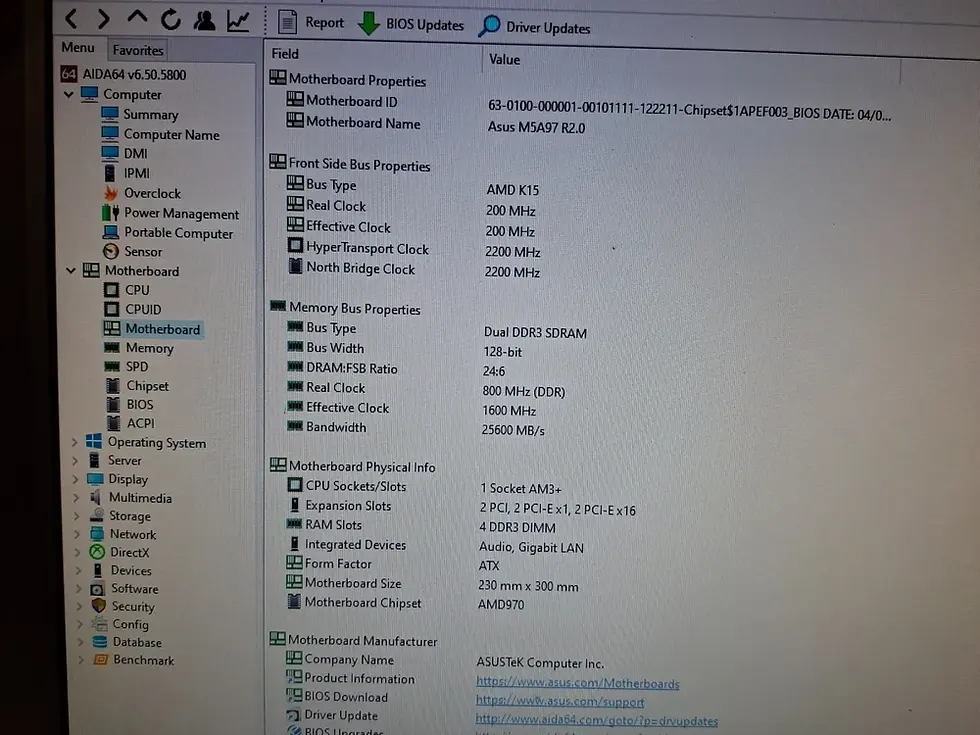The image size is (980, 735).
Task: Switch to the Favorites tab
Action: click(138, 50)
